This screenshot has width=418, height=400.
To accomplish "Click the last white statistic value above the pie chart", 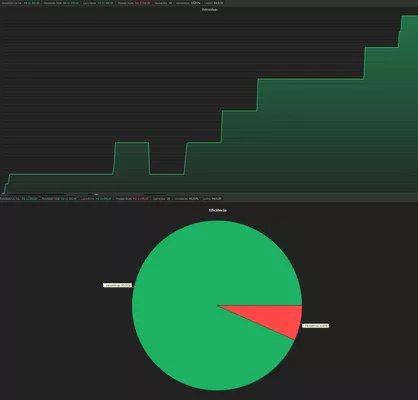I will (x=217, y=199).
